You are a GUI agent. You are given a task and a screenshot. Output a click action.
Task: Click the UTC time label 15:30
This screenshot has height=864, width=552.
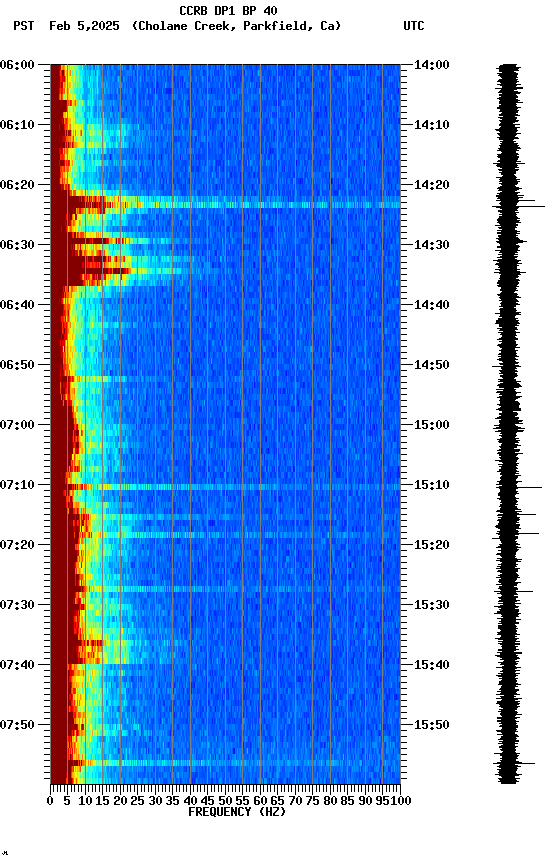point(432,606)
